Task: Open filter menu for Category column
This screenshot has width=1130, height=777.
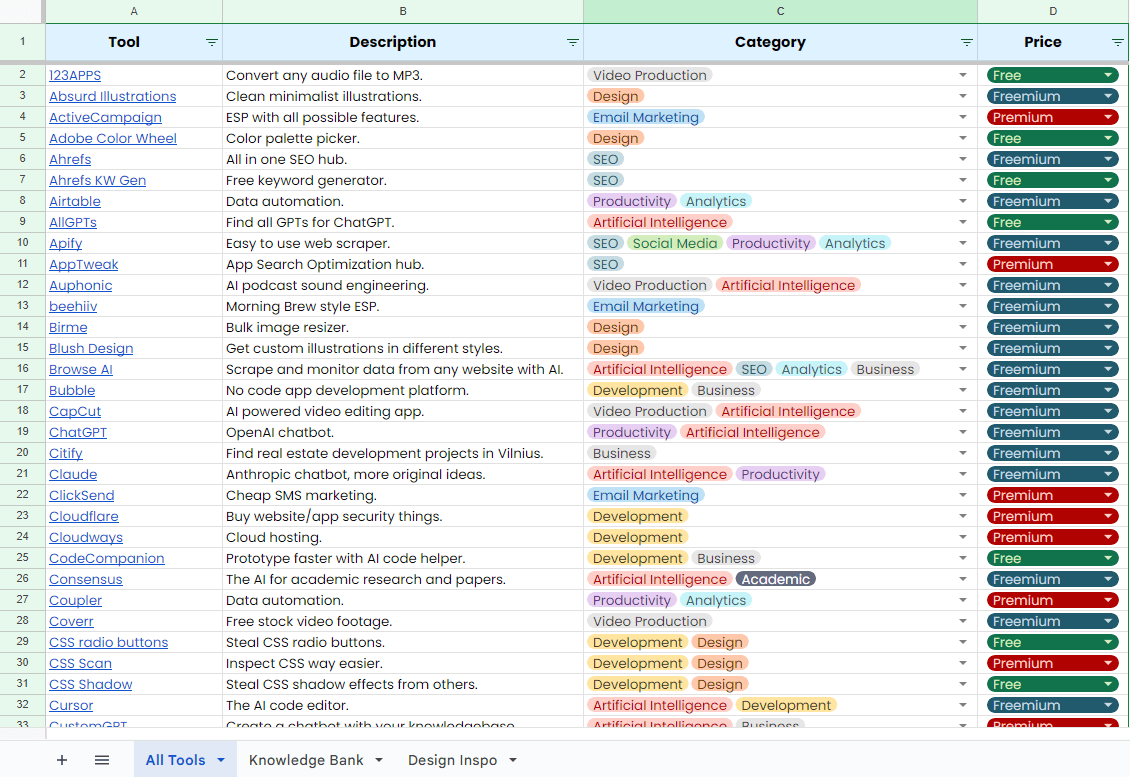Action: click(x=966, y=43)
